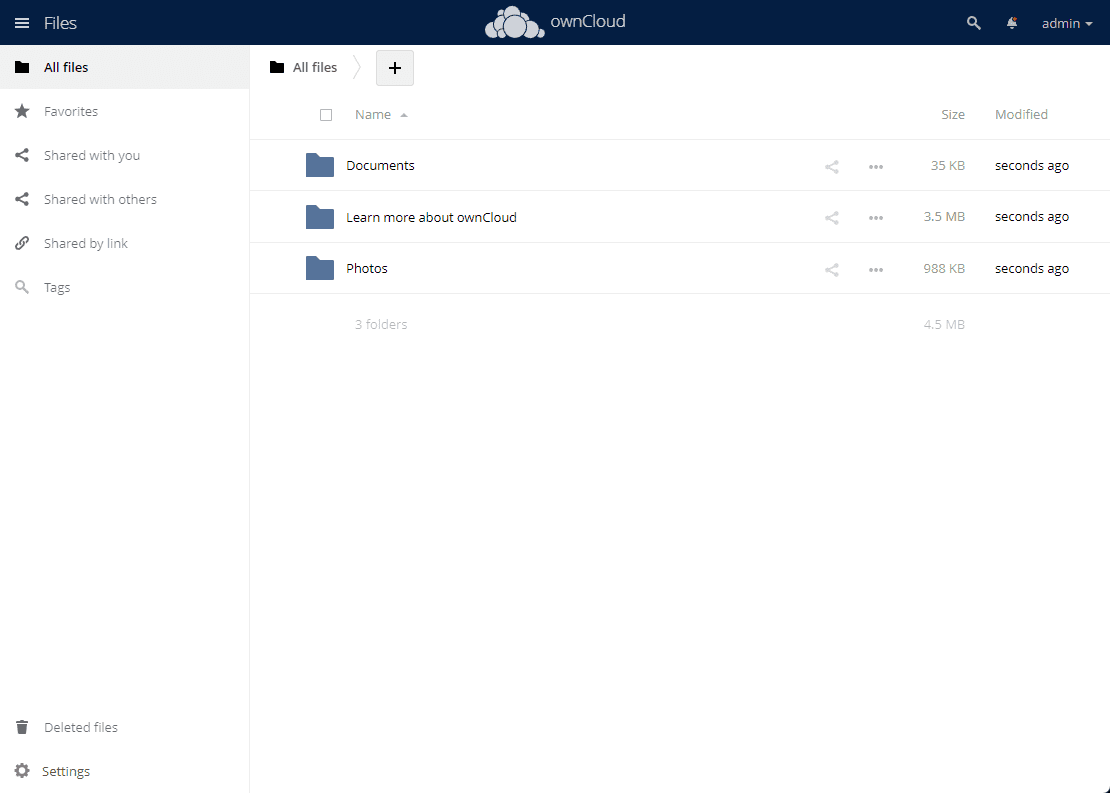
Task: Share the Documents folder
Action: (x=832, y=167)
